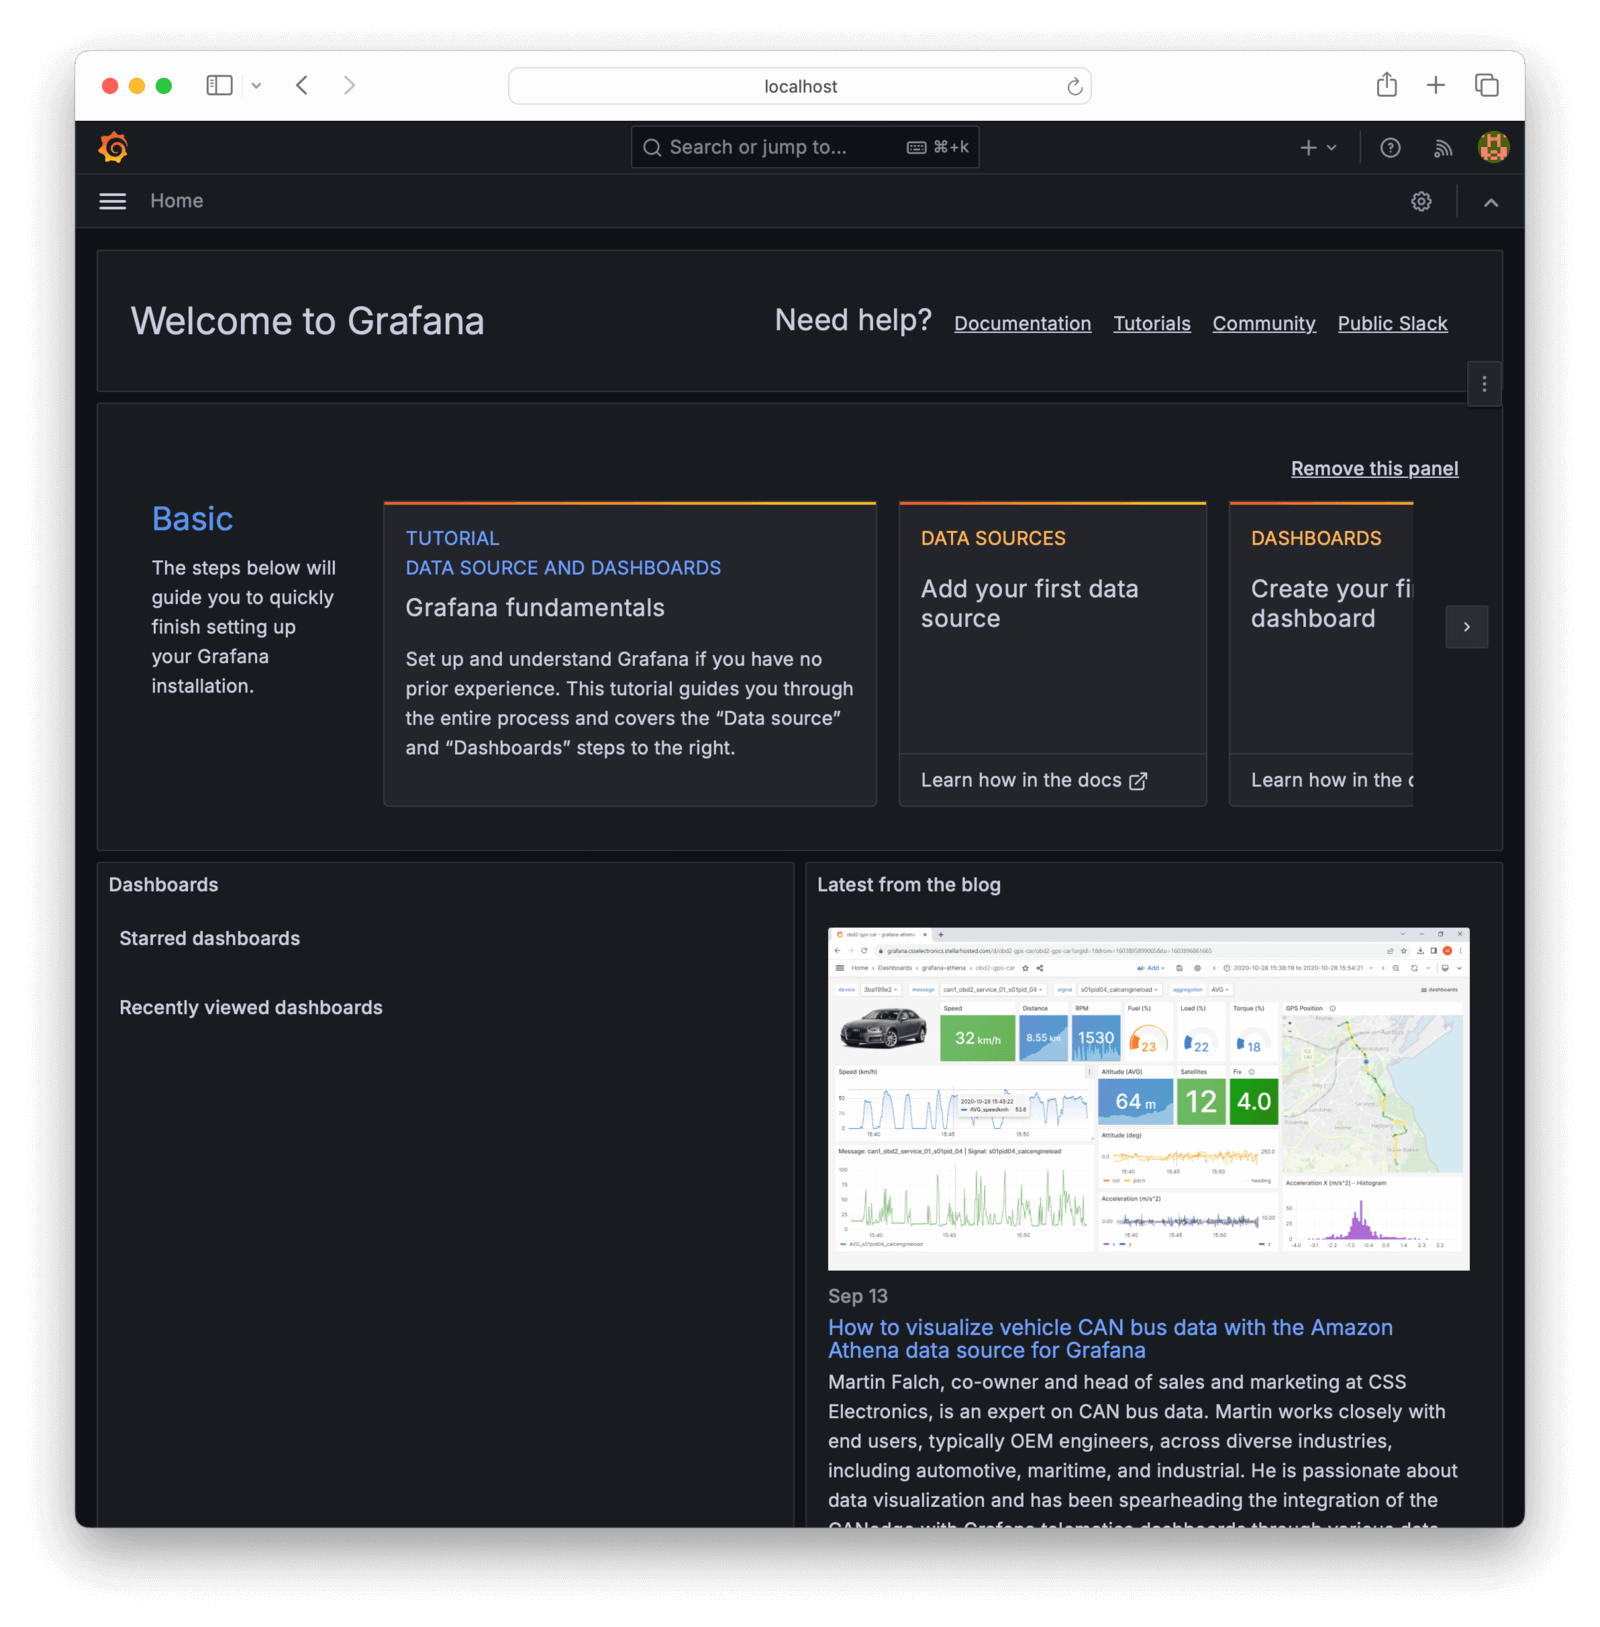Reload the localhost page
The width and height of the screenshot is (1600, 1627).
1075,86
